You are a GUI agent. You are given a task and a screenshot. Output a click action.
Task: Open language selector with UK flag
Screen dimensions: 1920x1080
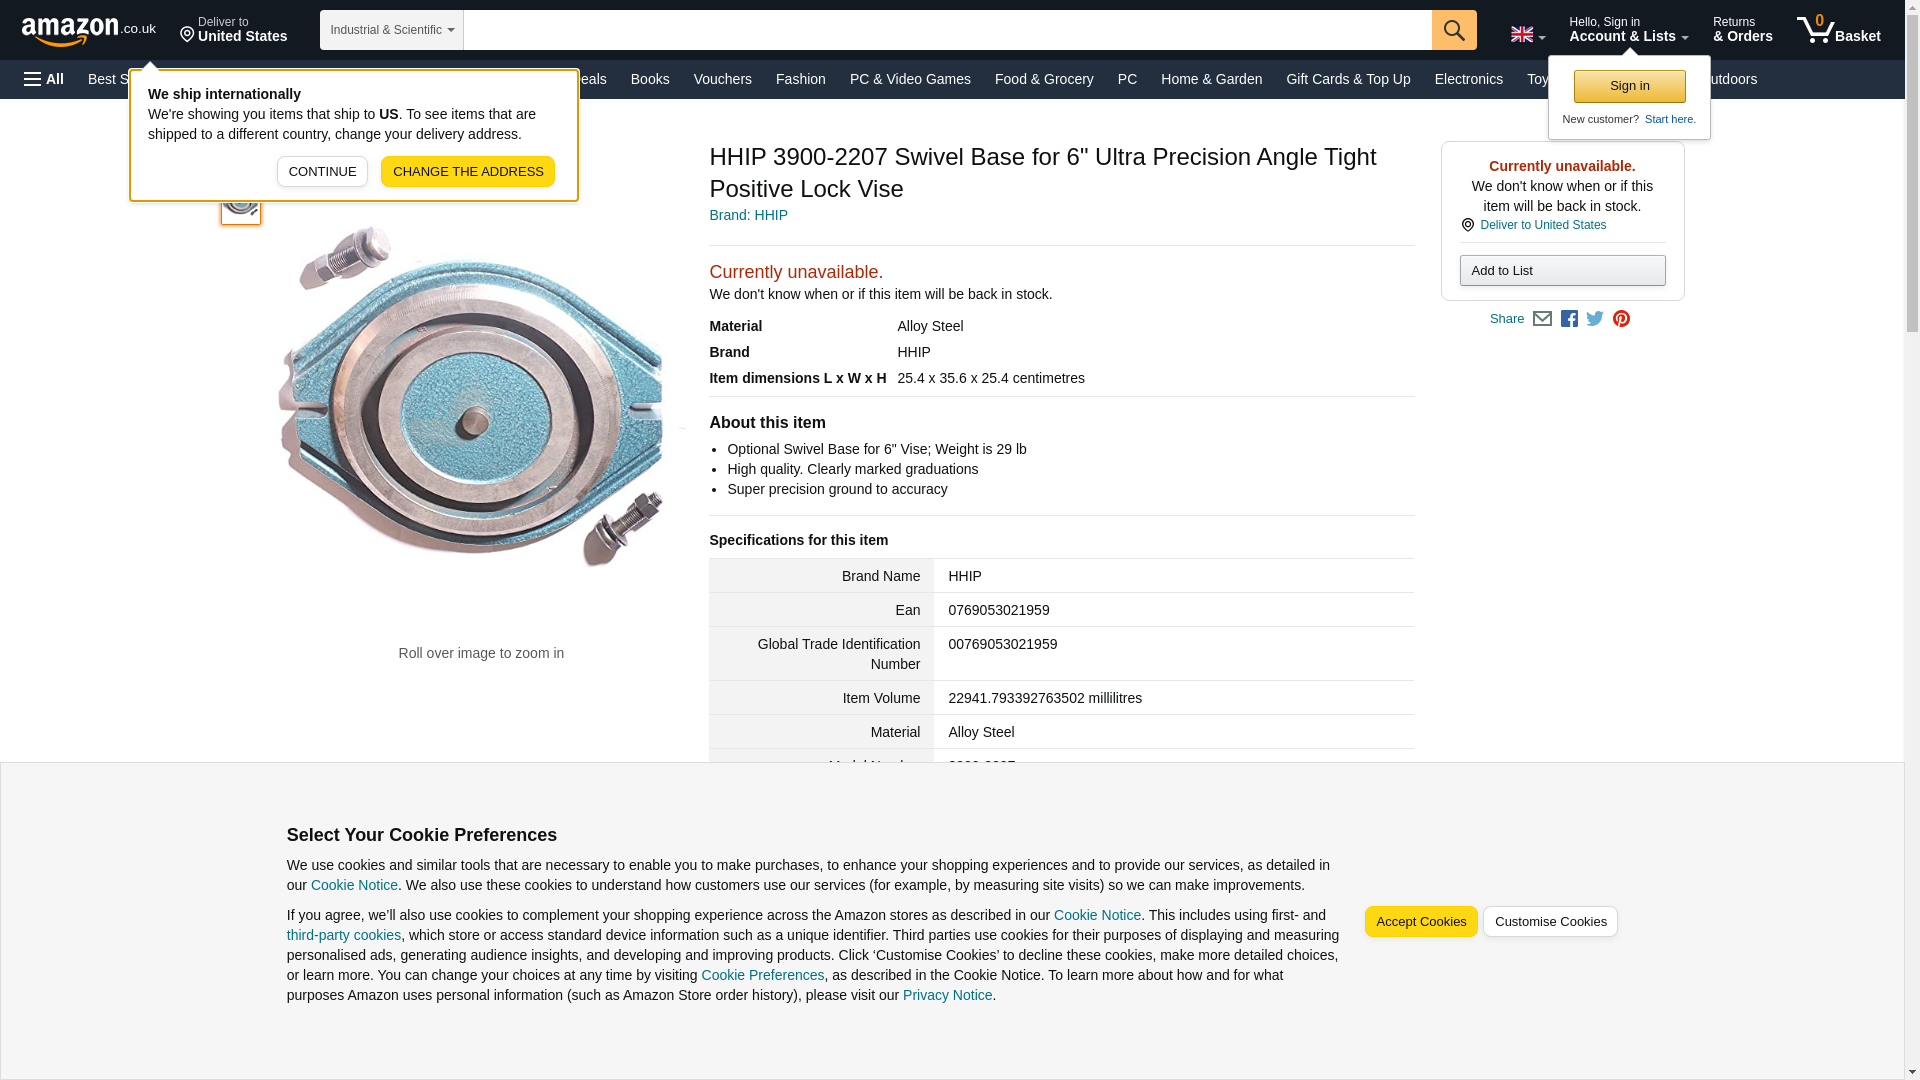click(x=1527, y=34)
